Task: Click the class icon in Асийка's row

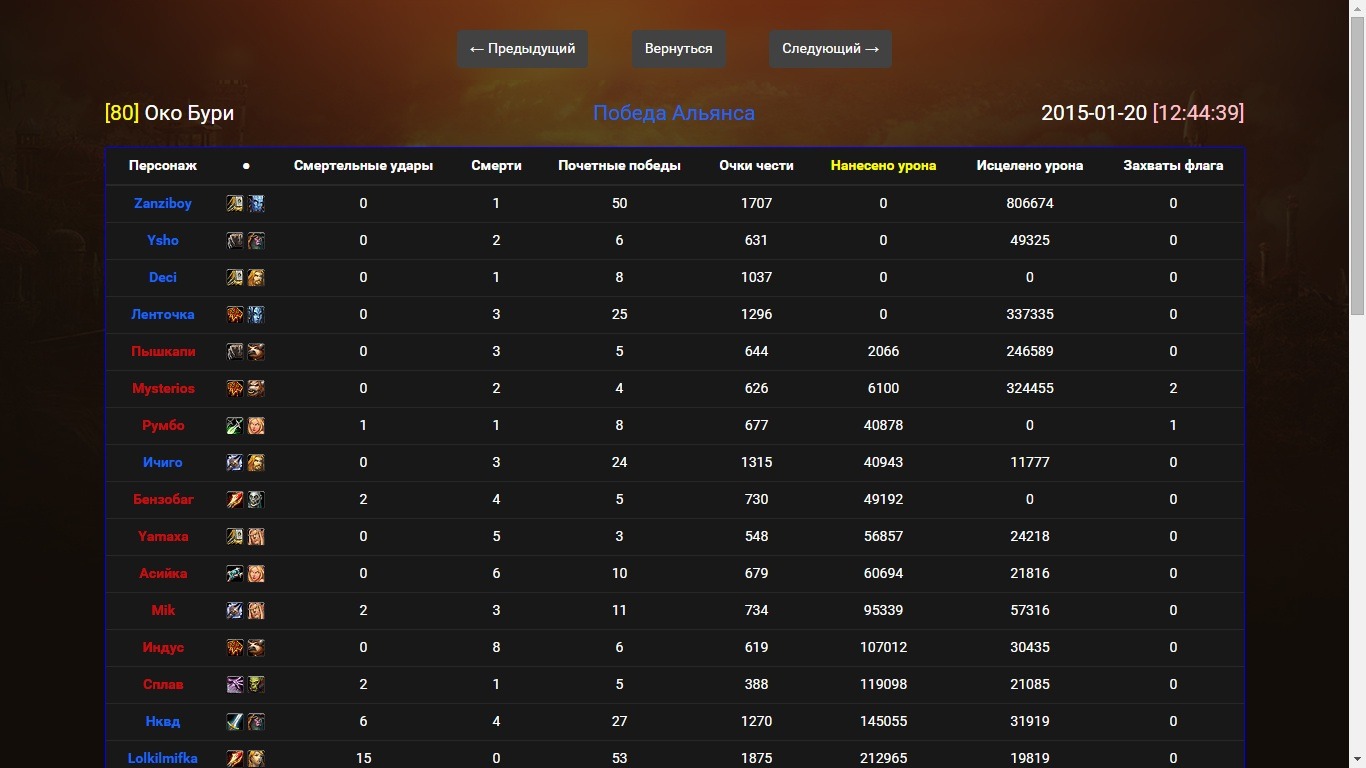Action: coord(235,574)
